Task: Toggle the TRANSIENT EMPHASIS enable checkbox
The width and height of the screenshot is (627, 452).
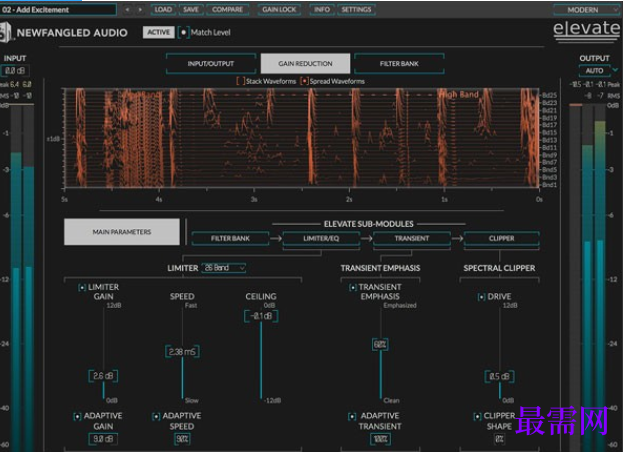Action: [x=353, y=287]
